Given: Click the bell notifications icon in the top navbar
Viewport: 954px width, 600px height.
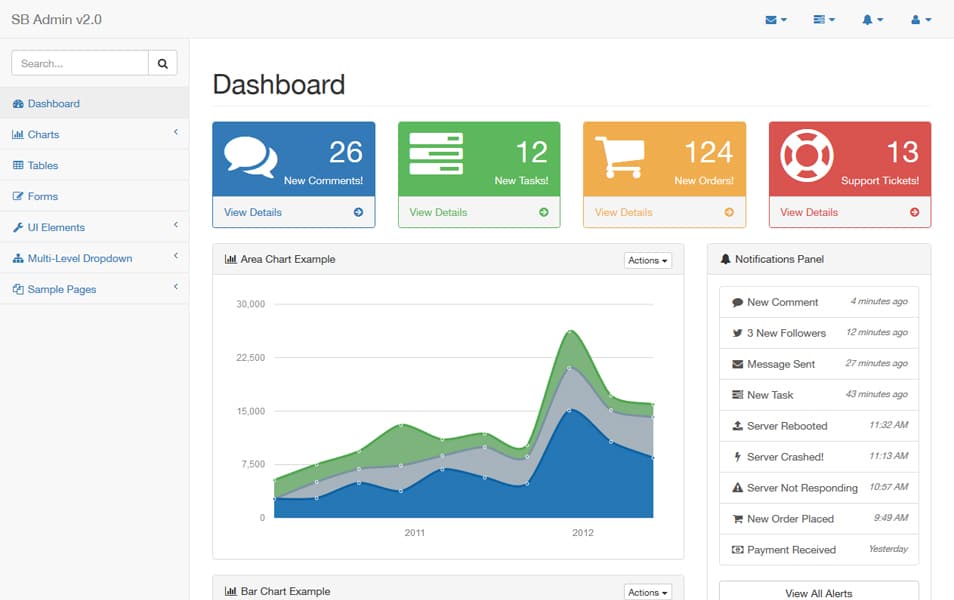Looking at the screenshot, I should point(868,19).
